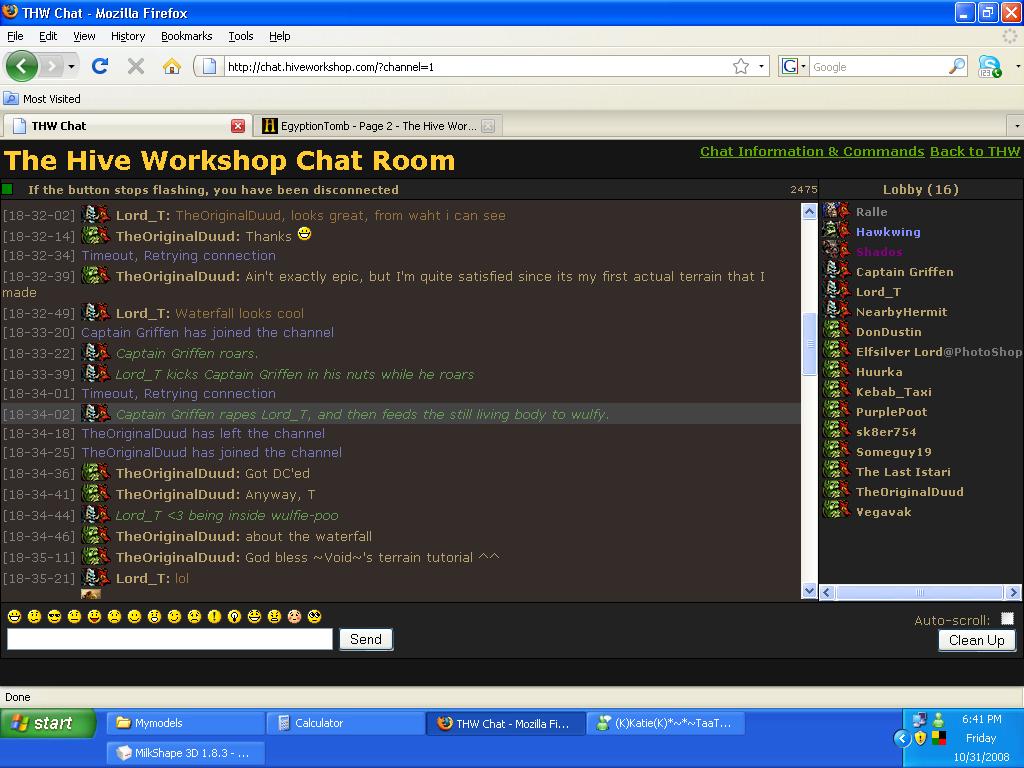Click Ralle's avatar in the lobby list
The height and width of the screenshot is (768, 1024).
(836, 211)
